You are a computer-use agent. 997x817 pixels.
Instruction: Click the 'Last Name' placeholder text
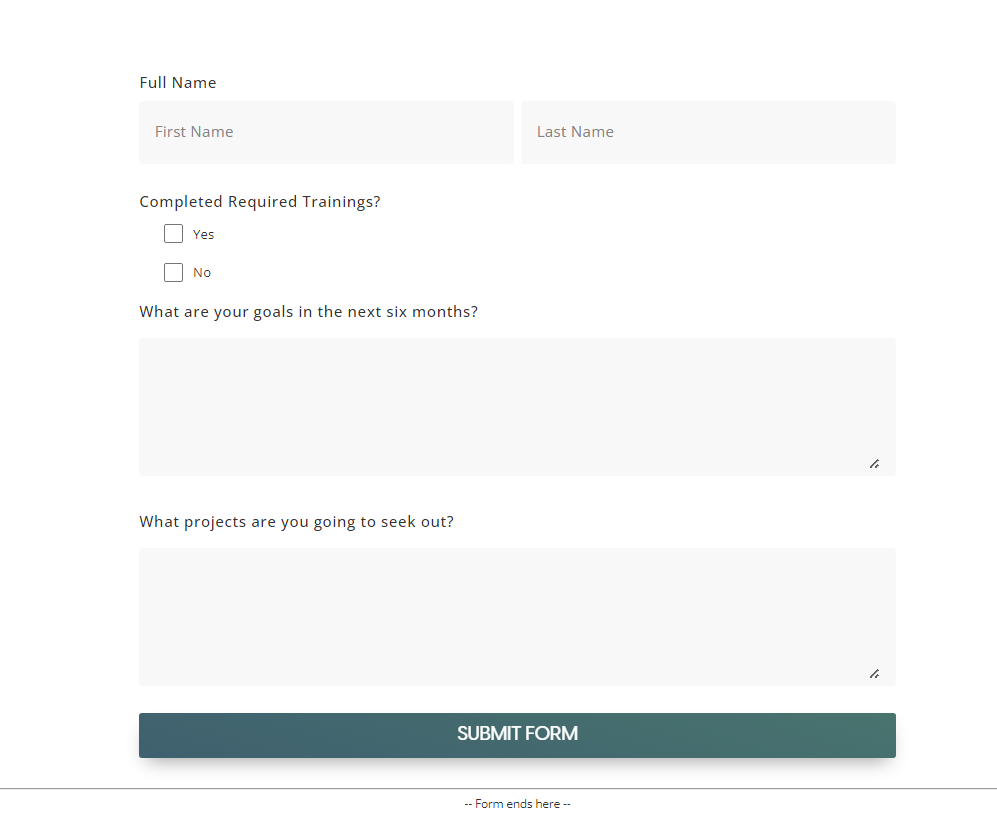575,132
